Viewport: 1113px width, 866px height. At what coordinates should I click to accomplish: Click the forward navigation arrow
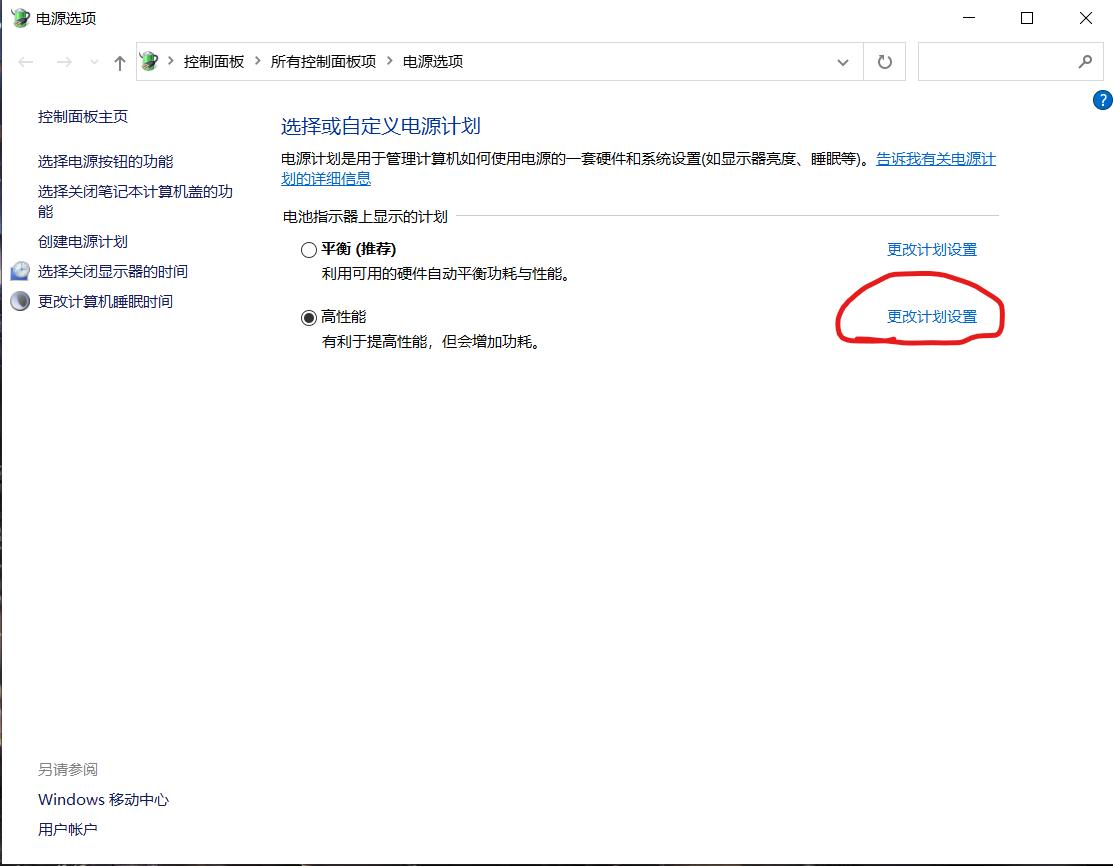pyautogui.click(x=63, y=61)
